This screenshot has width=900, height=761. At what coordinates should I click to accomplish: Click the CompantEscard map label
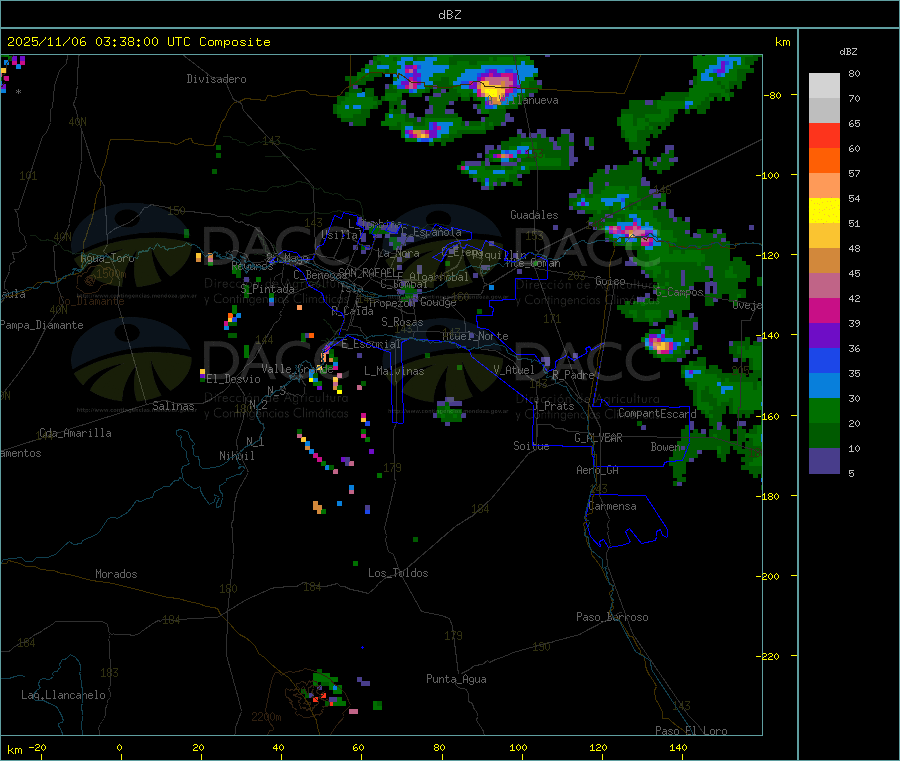tap(657, 413)
